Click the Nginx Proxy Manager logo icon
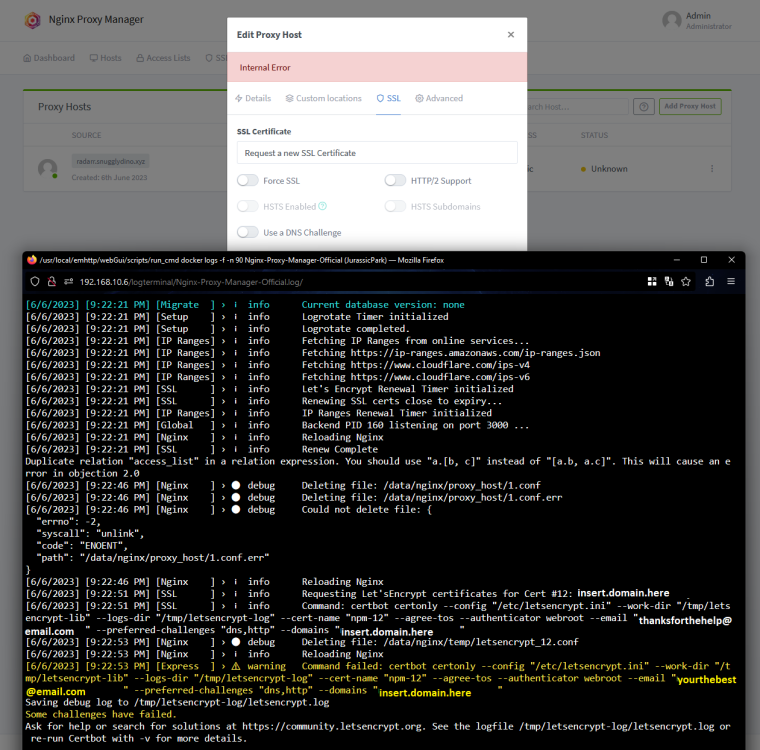760x750 pixels. tap(32, 20)
